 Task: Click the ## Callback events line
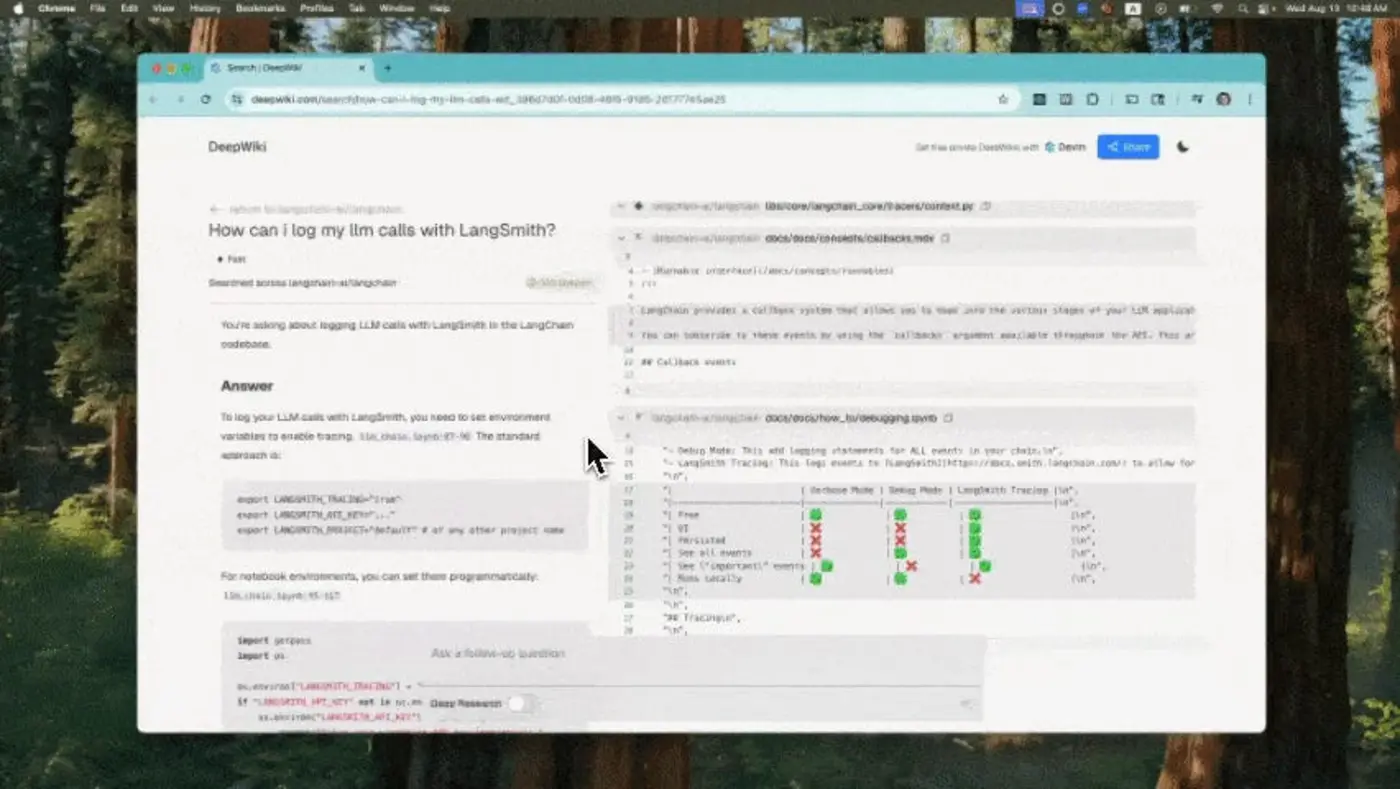[688, 362]
